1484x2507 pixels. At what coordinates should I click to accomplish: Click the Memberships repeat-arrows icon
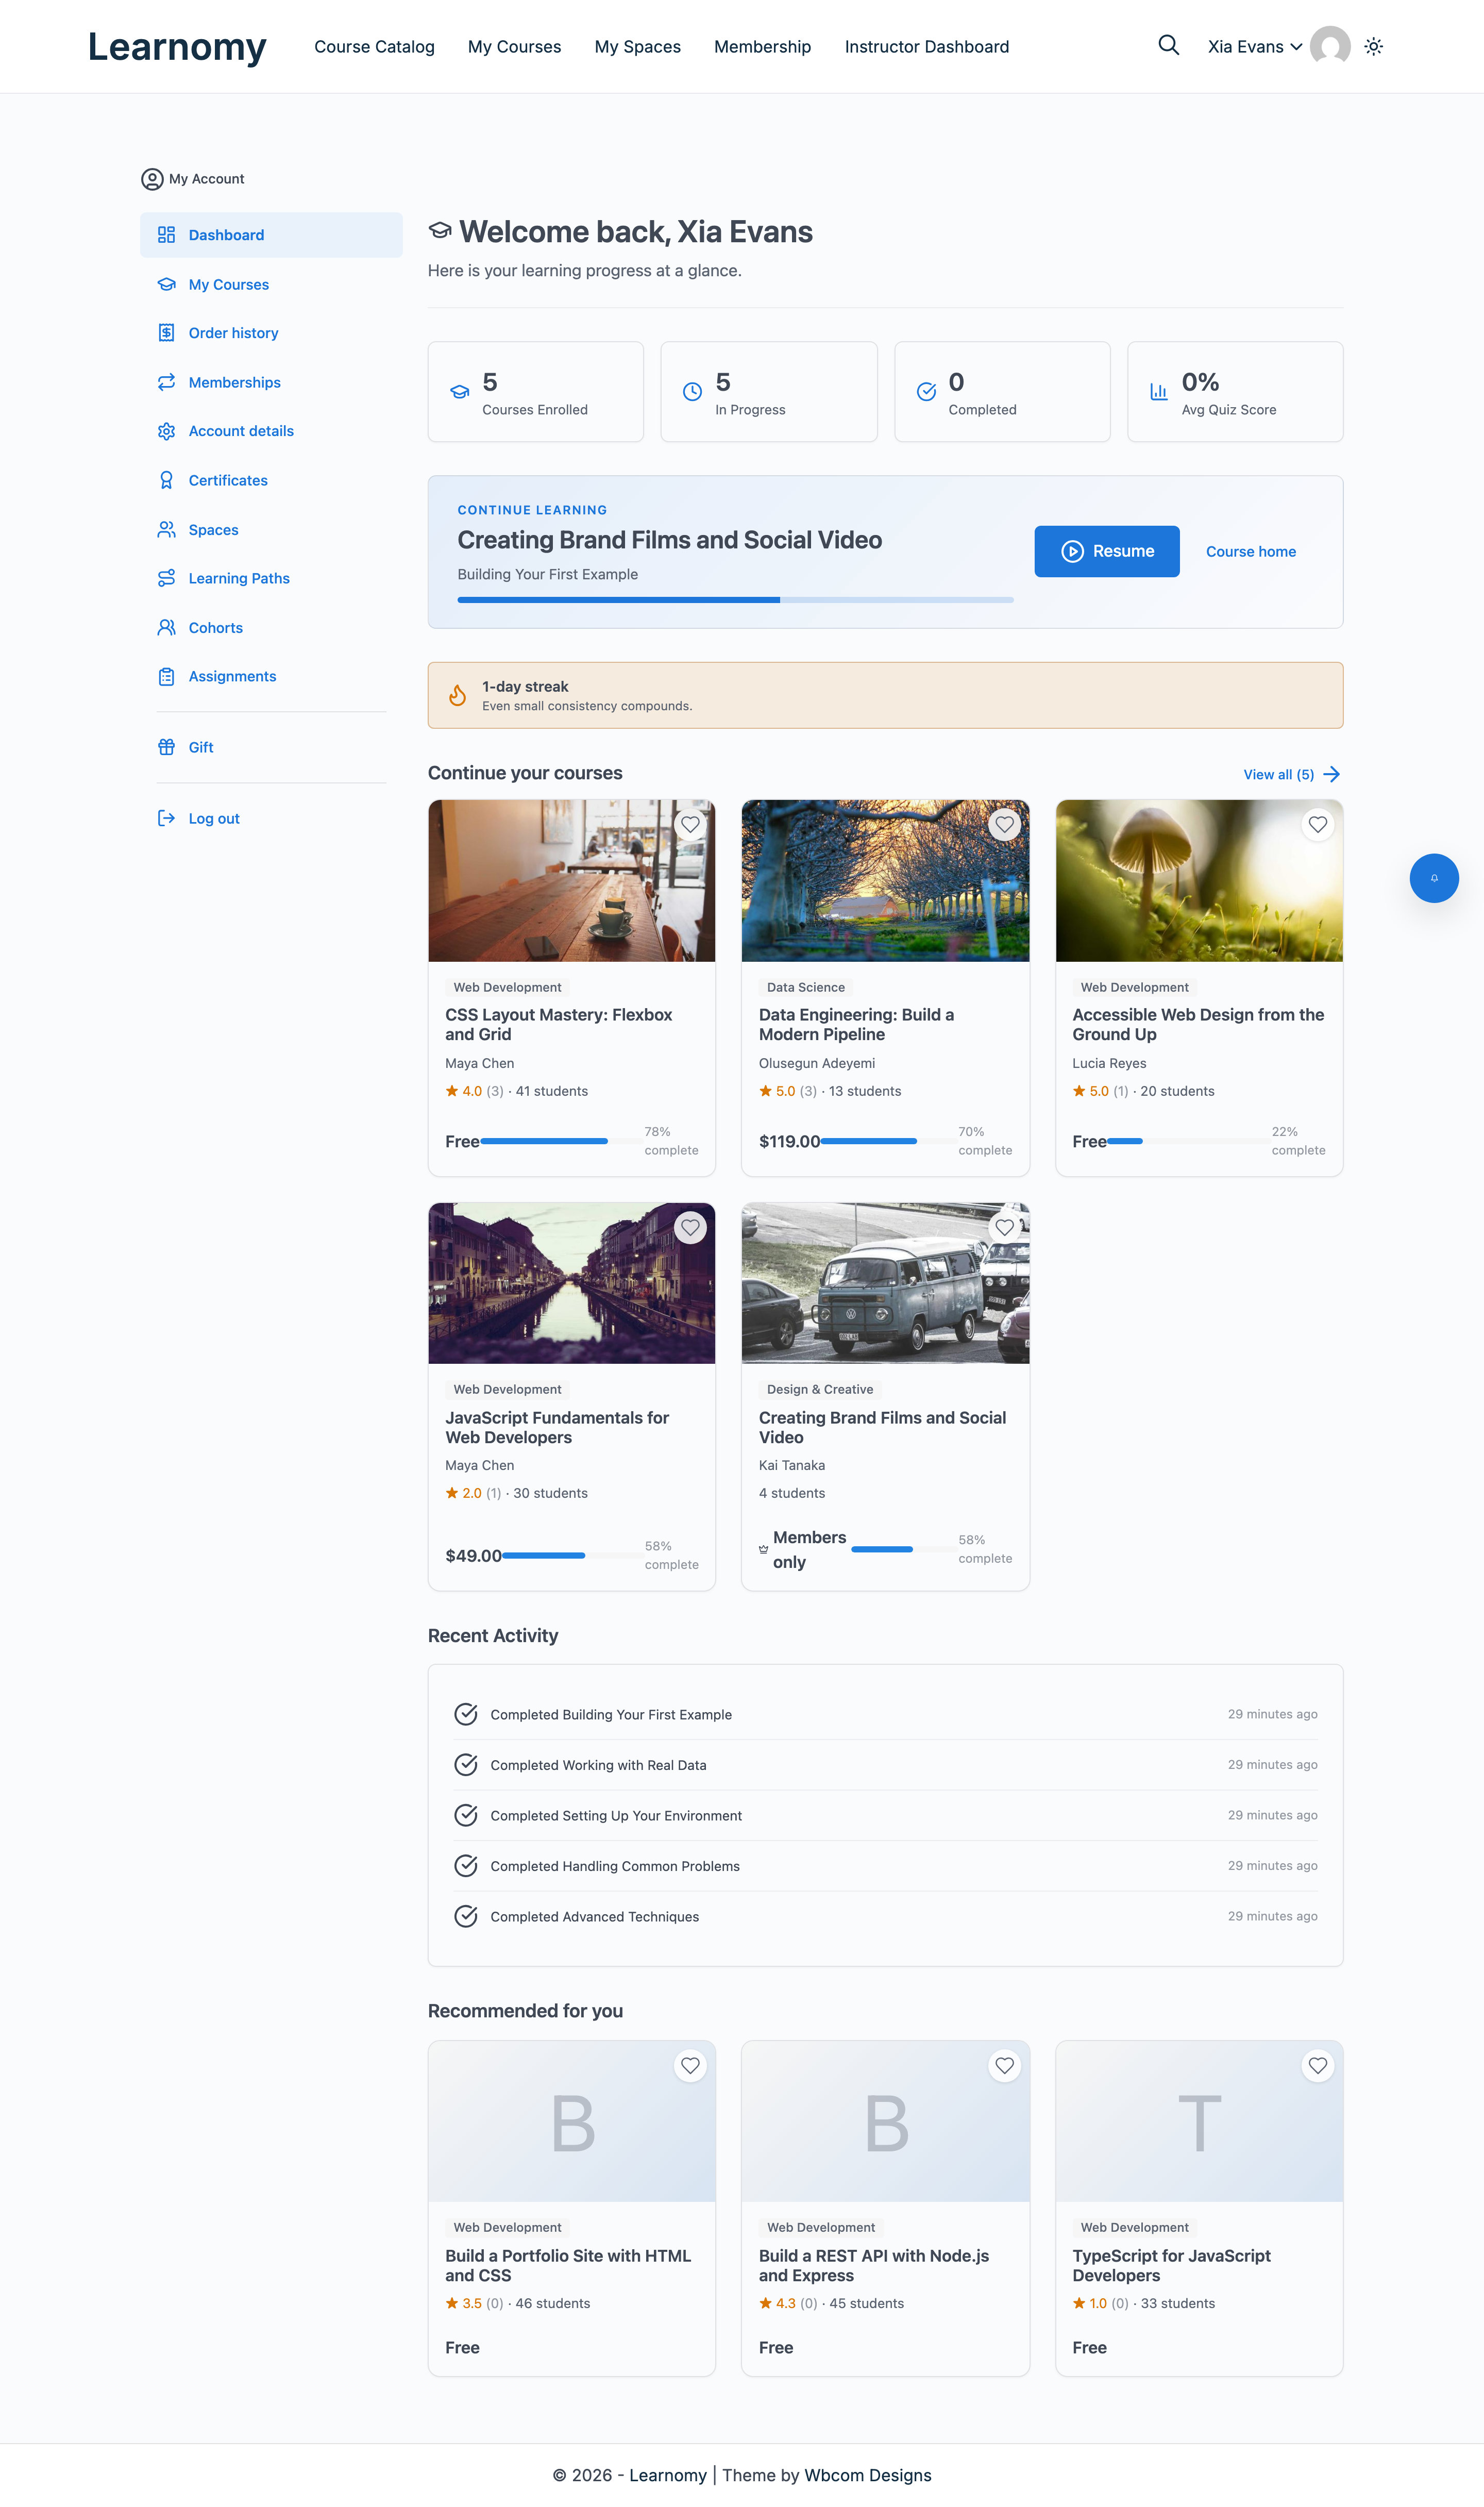pos(166,382)
